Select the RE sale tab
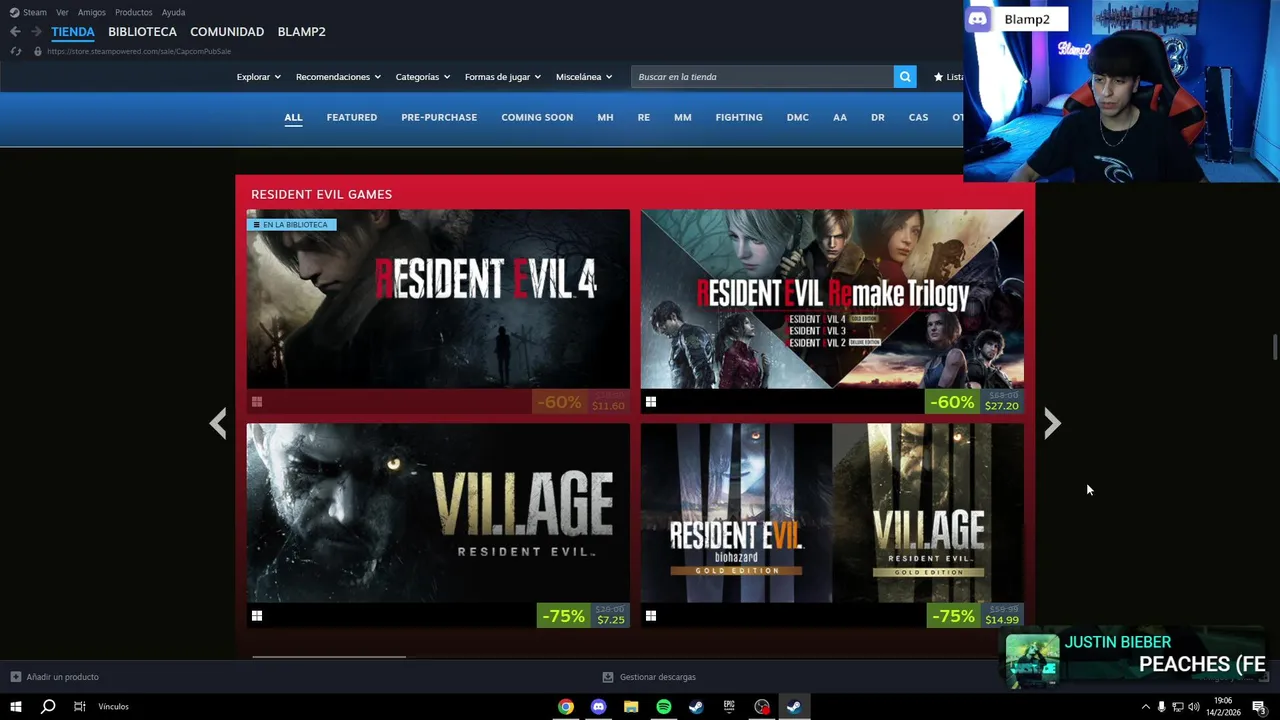Image resolution: width=1280 pixels, height=720 pixels. click(x=644, y=117)
